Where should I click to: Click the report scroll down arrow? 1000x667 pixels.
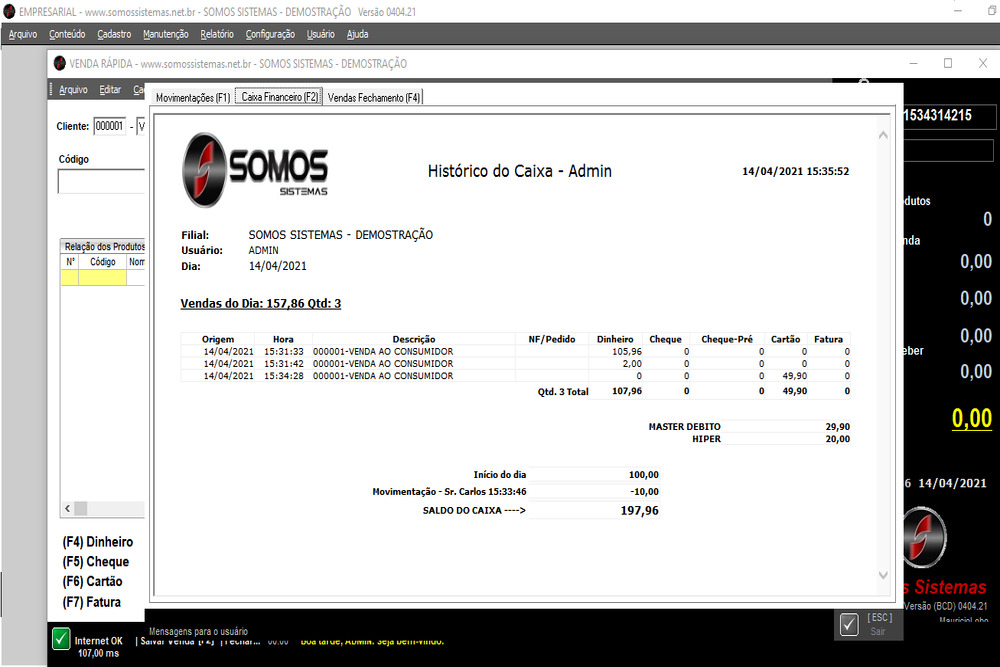pos(883,575)
